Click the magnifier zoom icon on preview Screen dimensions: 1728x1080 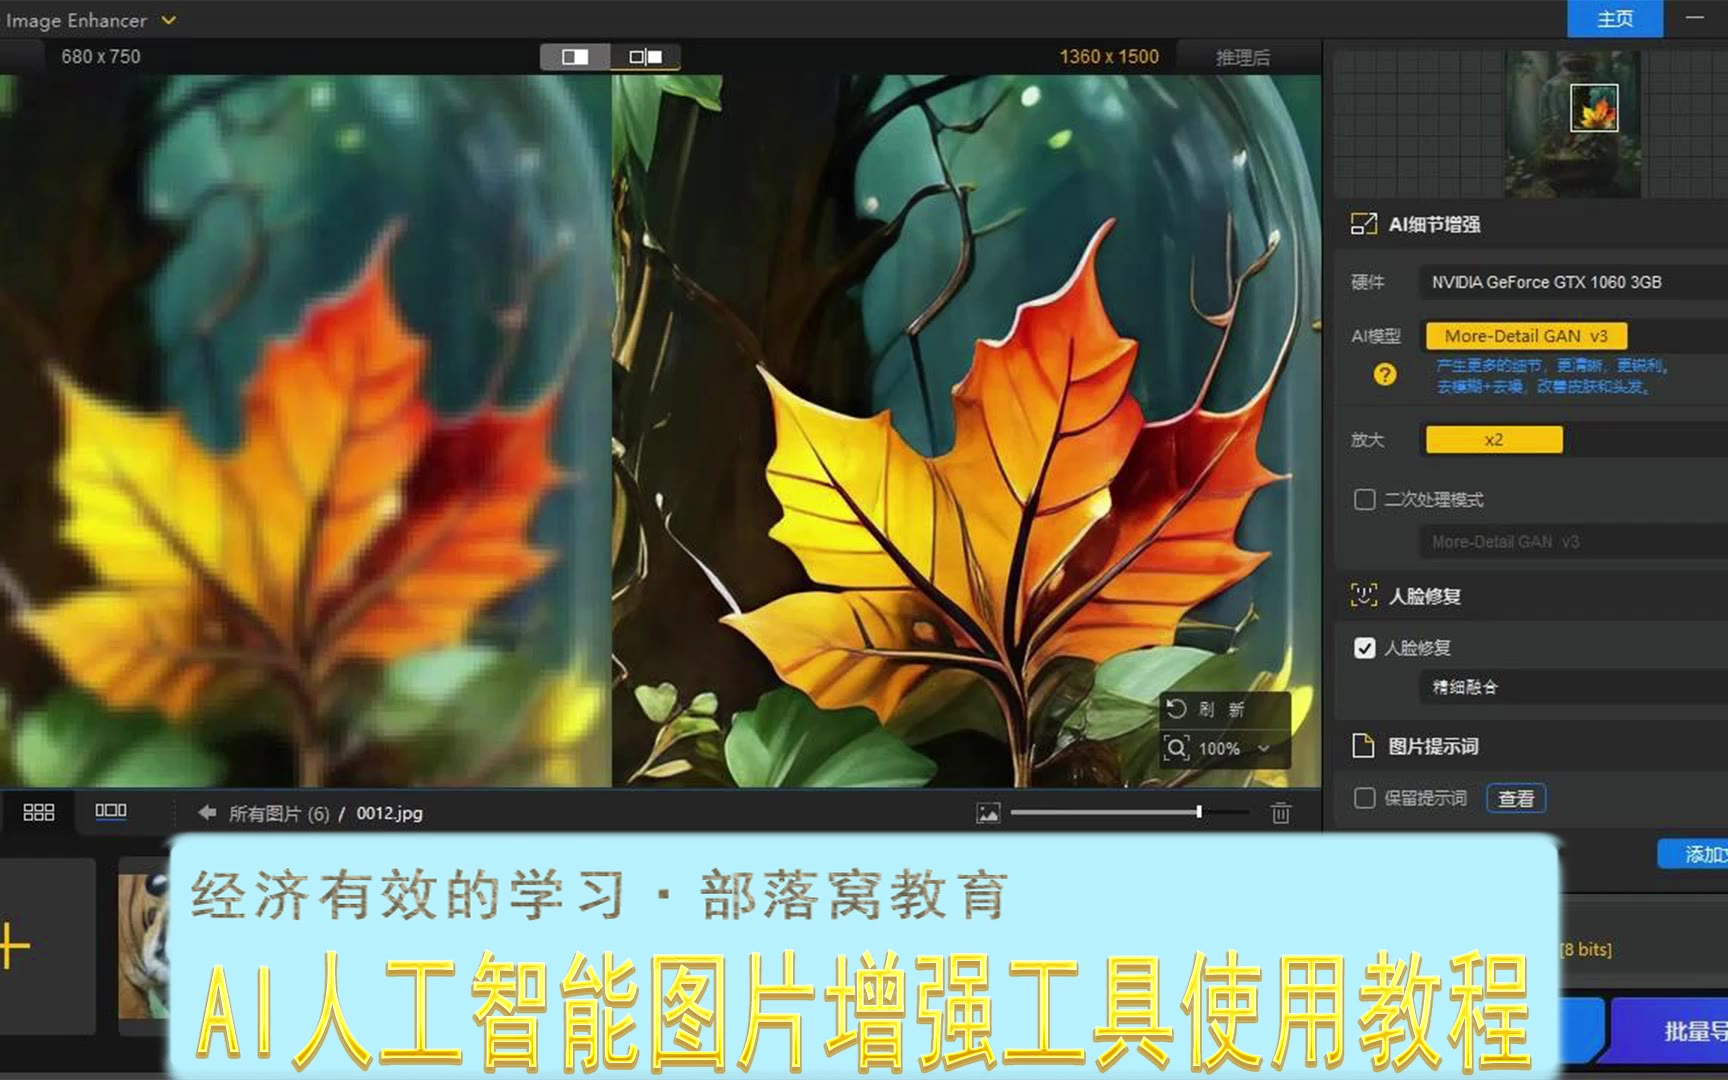[1176, 748]
